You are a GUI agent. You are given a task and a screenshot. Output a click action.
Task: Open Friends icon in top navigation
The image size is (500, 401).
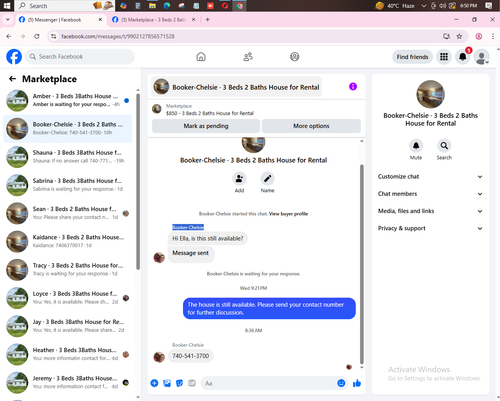248,57
